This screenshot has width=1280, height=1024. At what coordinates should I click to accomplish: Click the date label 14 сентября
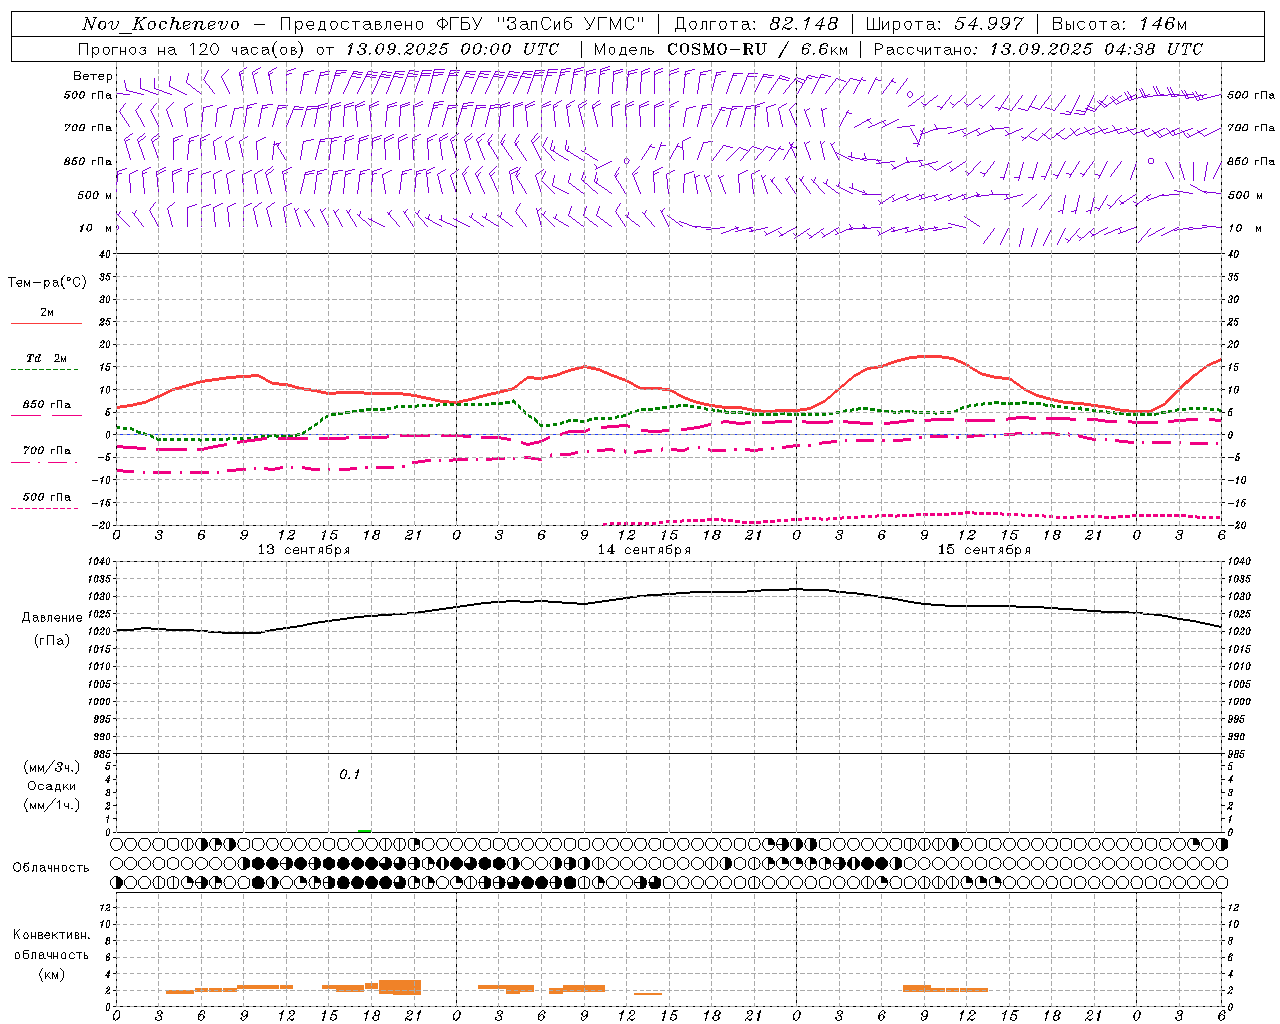pos(644,550)
